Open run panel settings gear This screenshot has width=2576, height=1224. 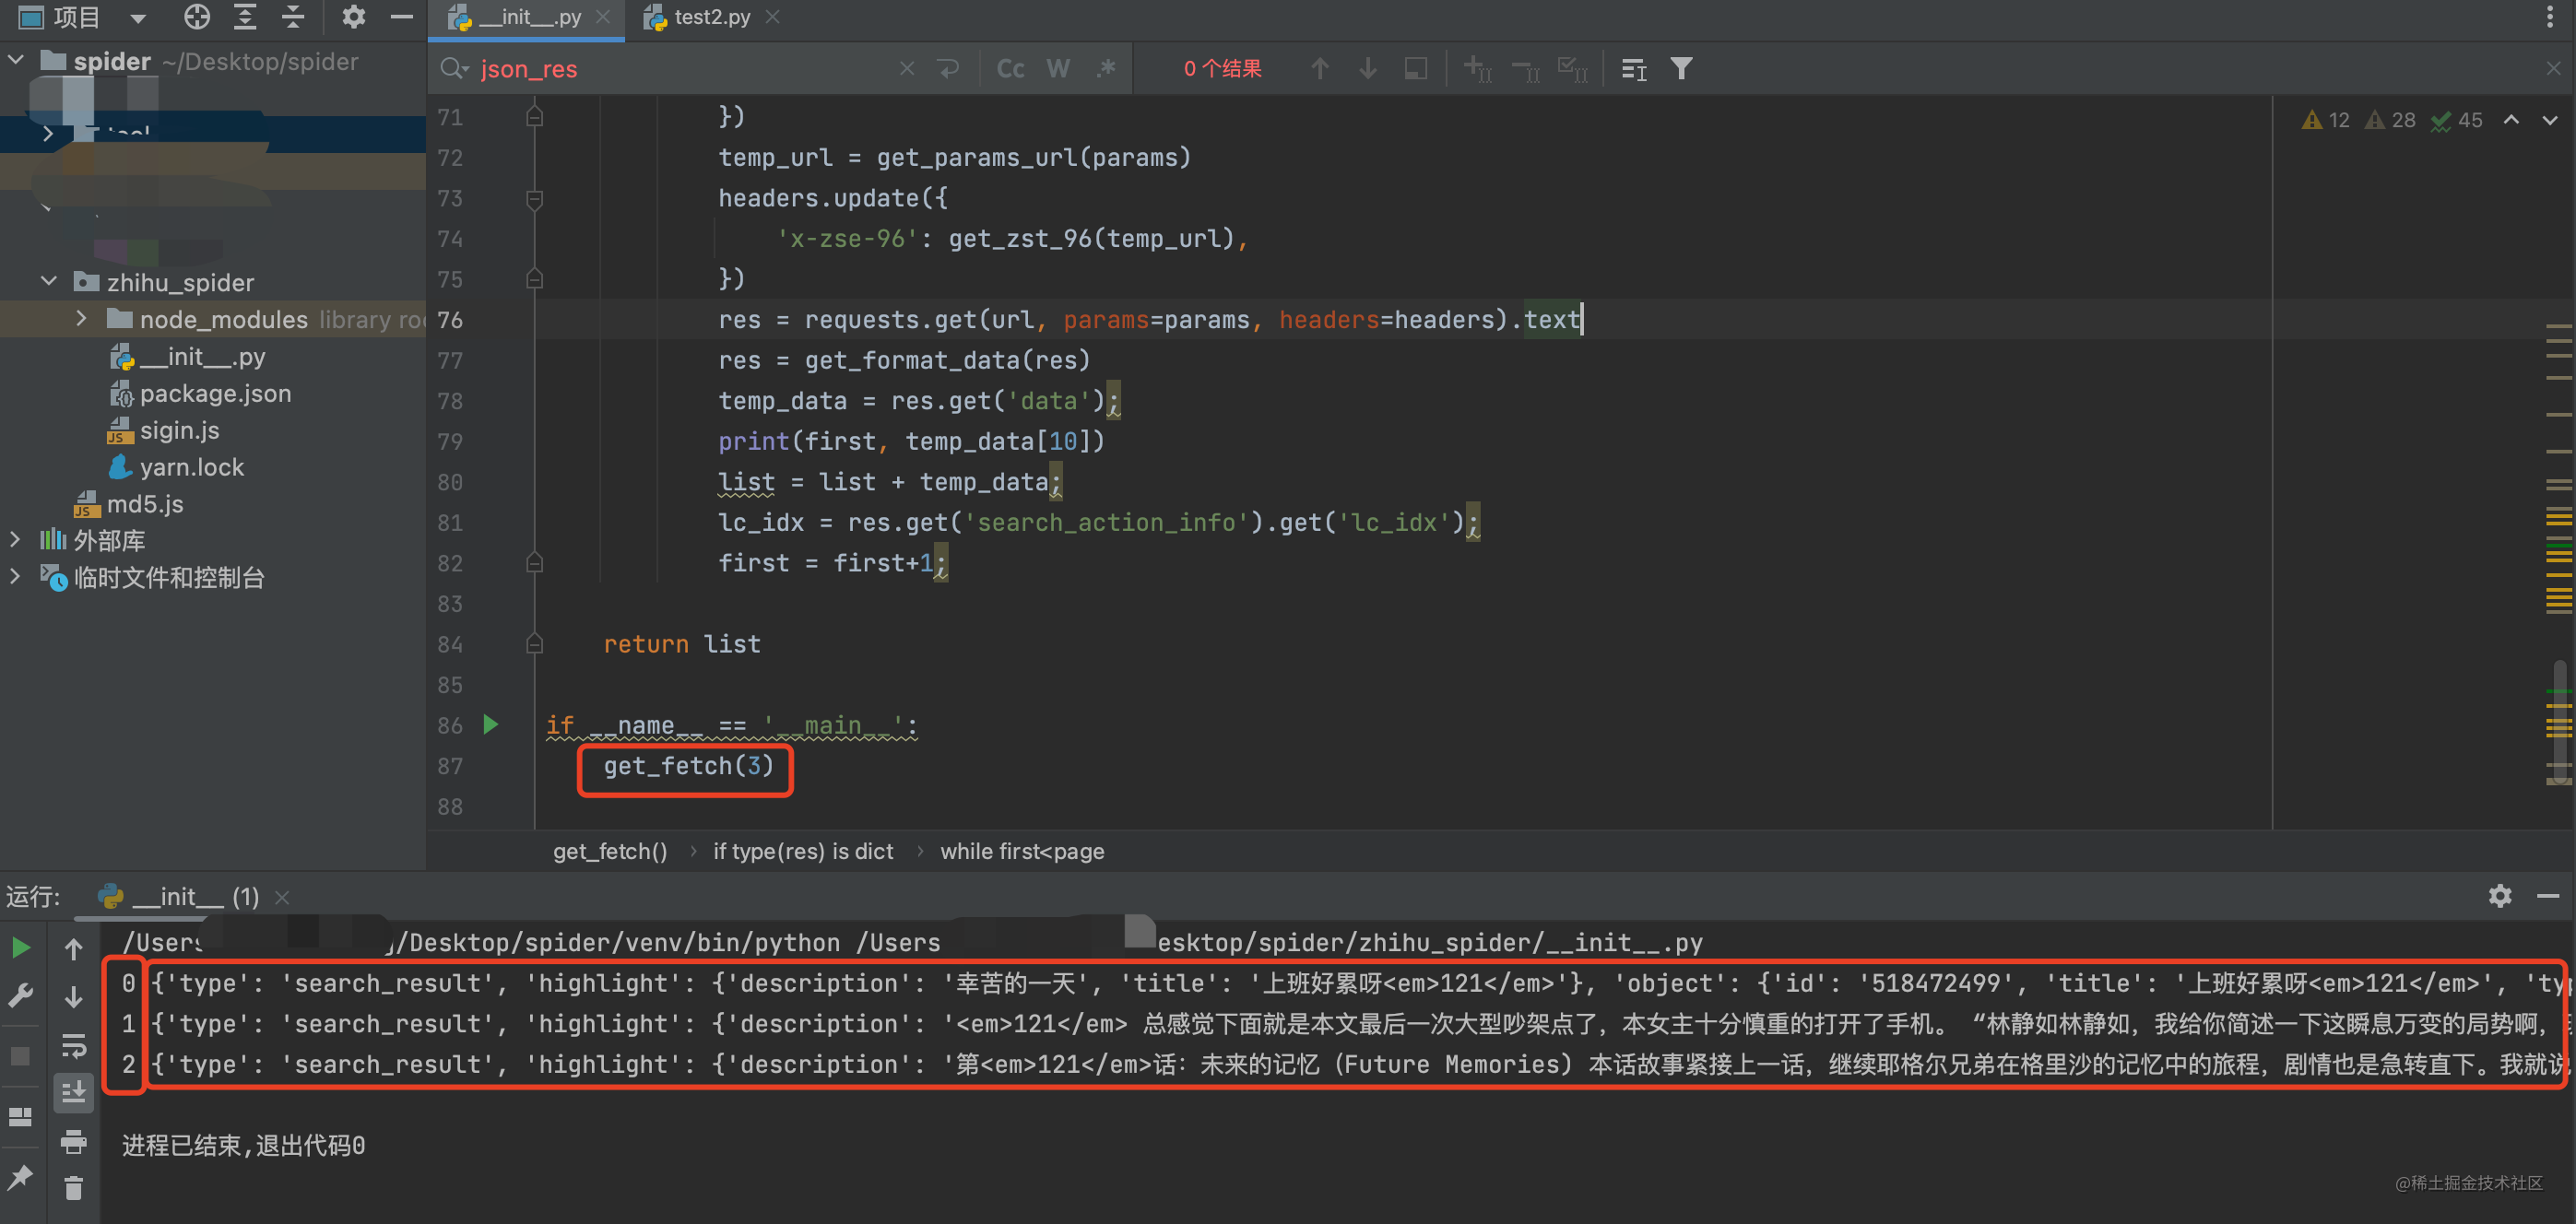tap(2499, 895)
